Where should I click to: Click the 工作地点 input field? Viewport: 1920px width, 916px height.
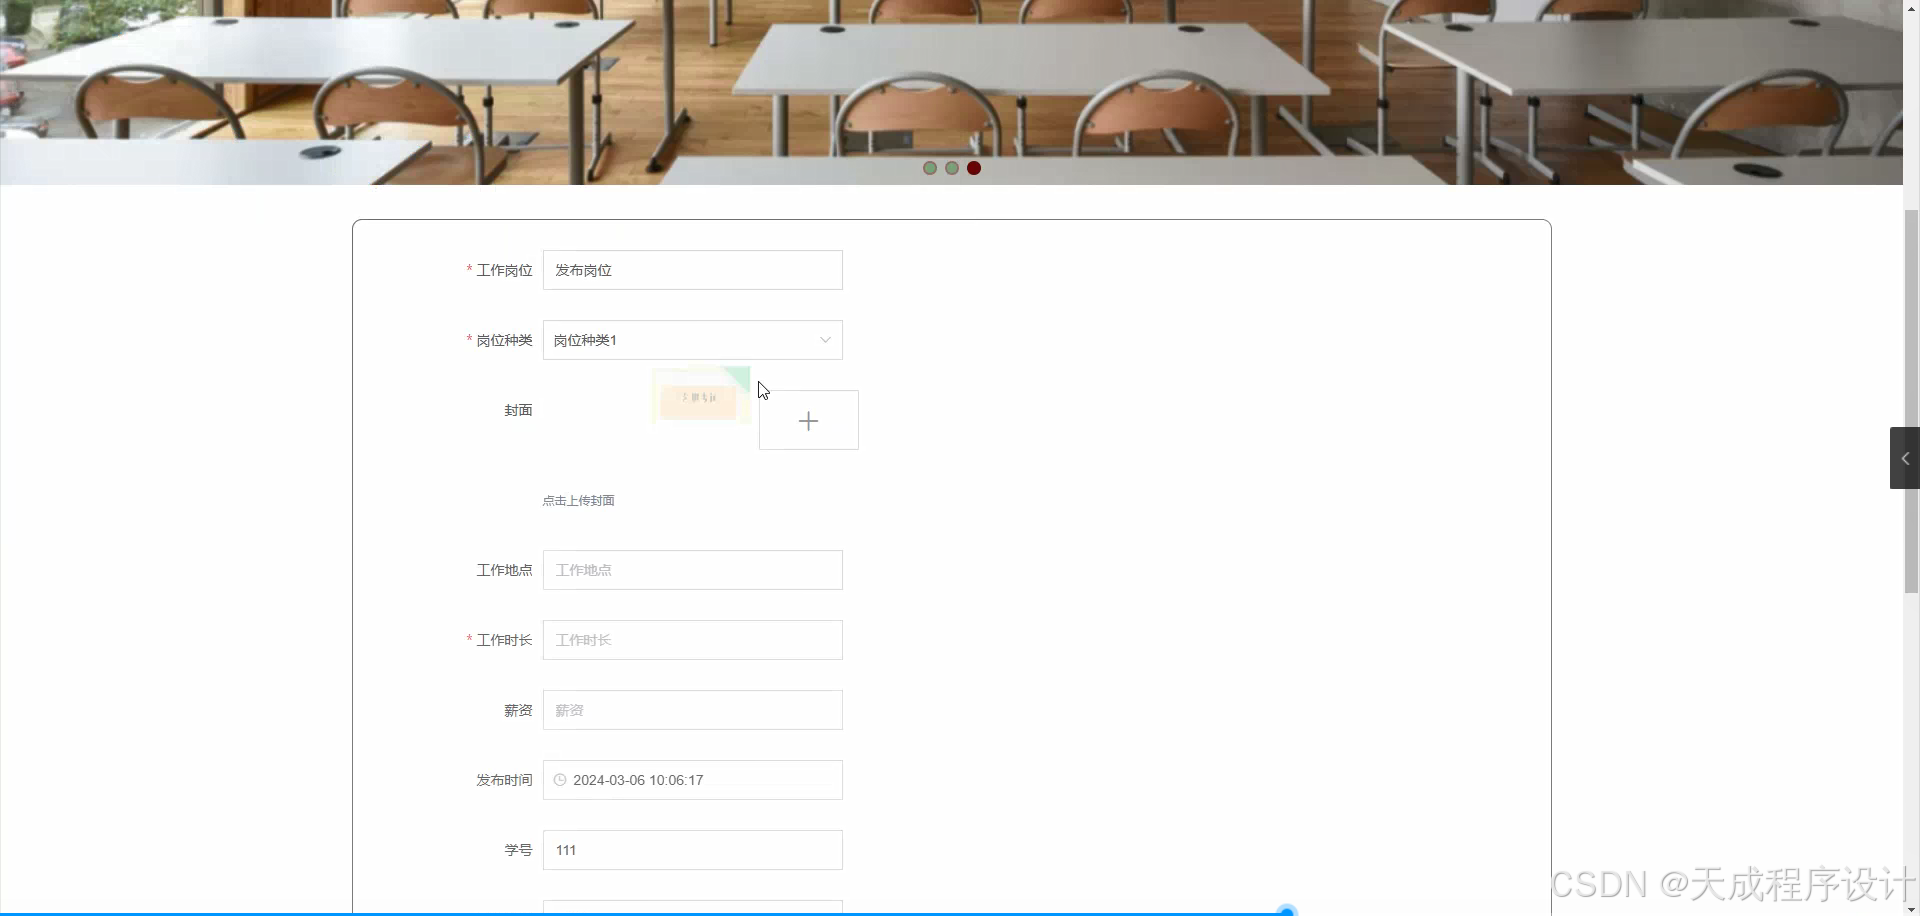pos(692,570)
